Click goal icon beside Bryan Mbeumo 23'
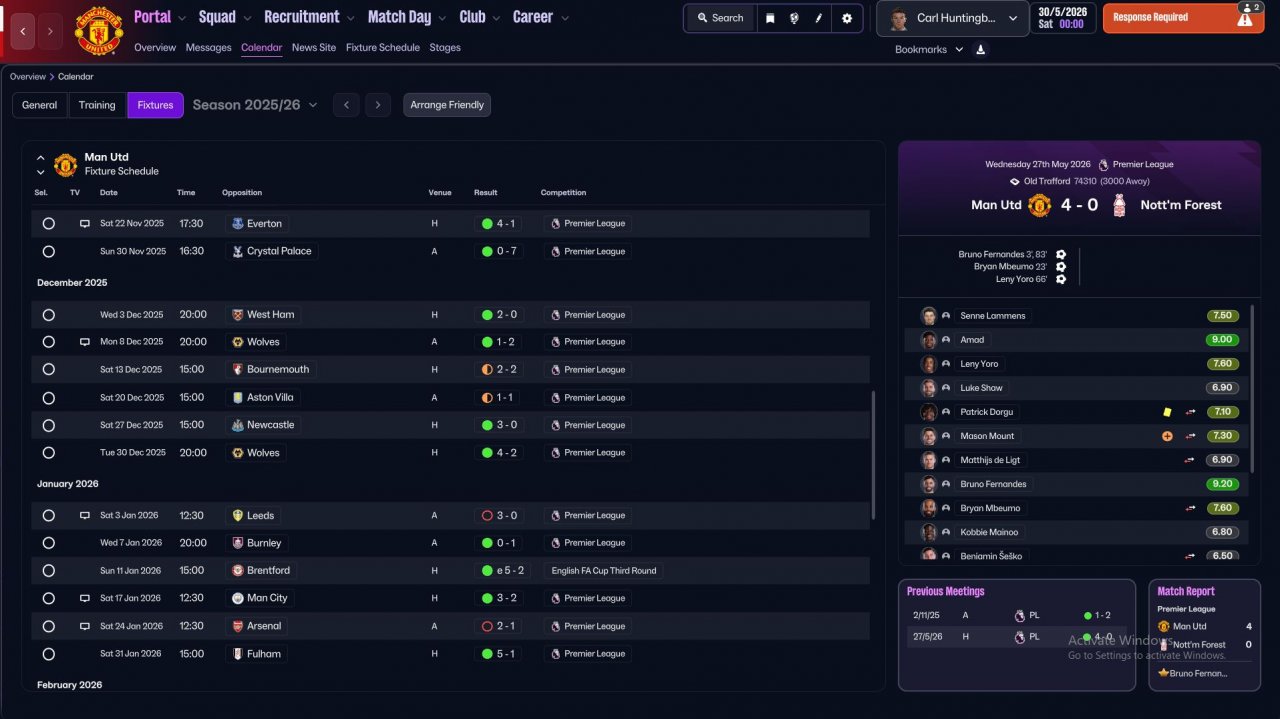Image resolution: width=1280 pixels, height=719 pixels. [1061, 267]
